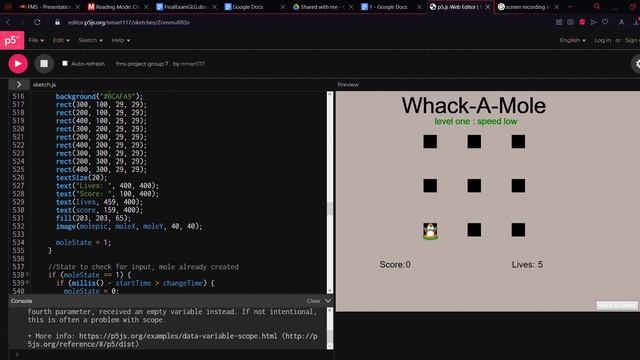Viewport: 640px width, 360px height.
Task: Open a new browser tab with plus
Action: (570, 7)
